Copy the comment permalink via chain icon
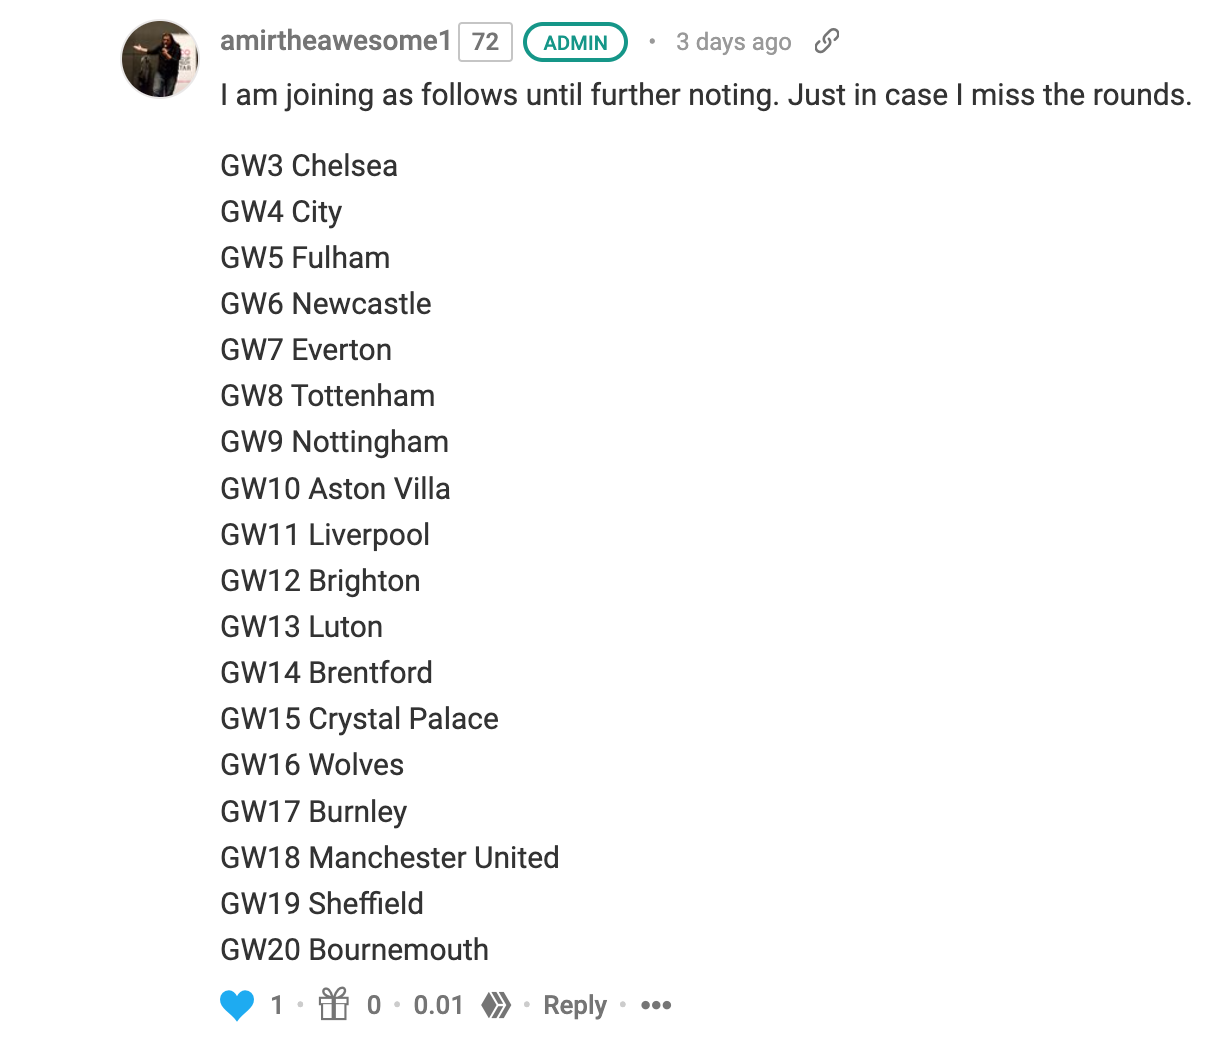 pyautogui.click(x=827, y=41)
